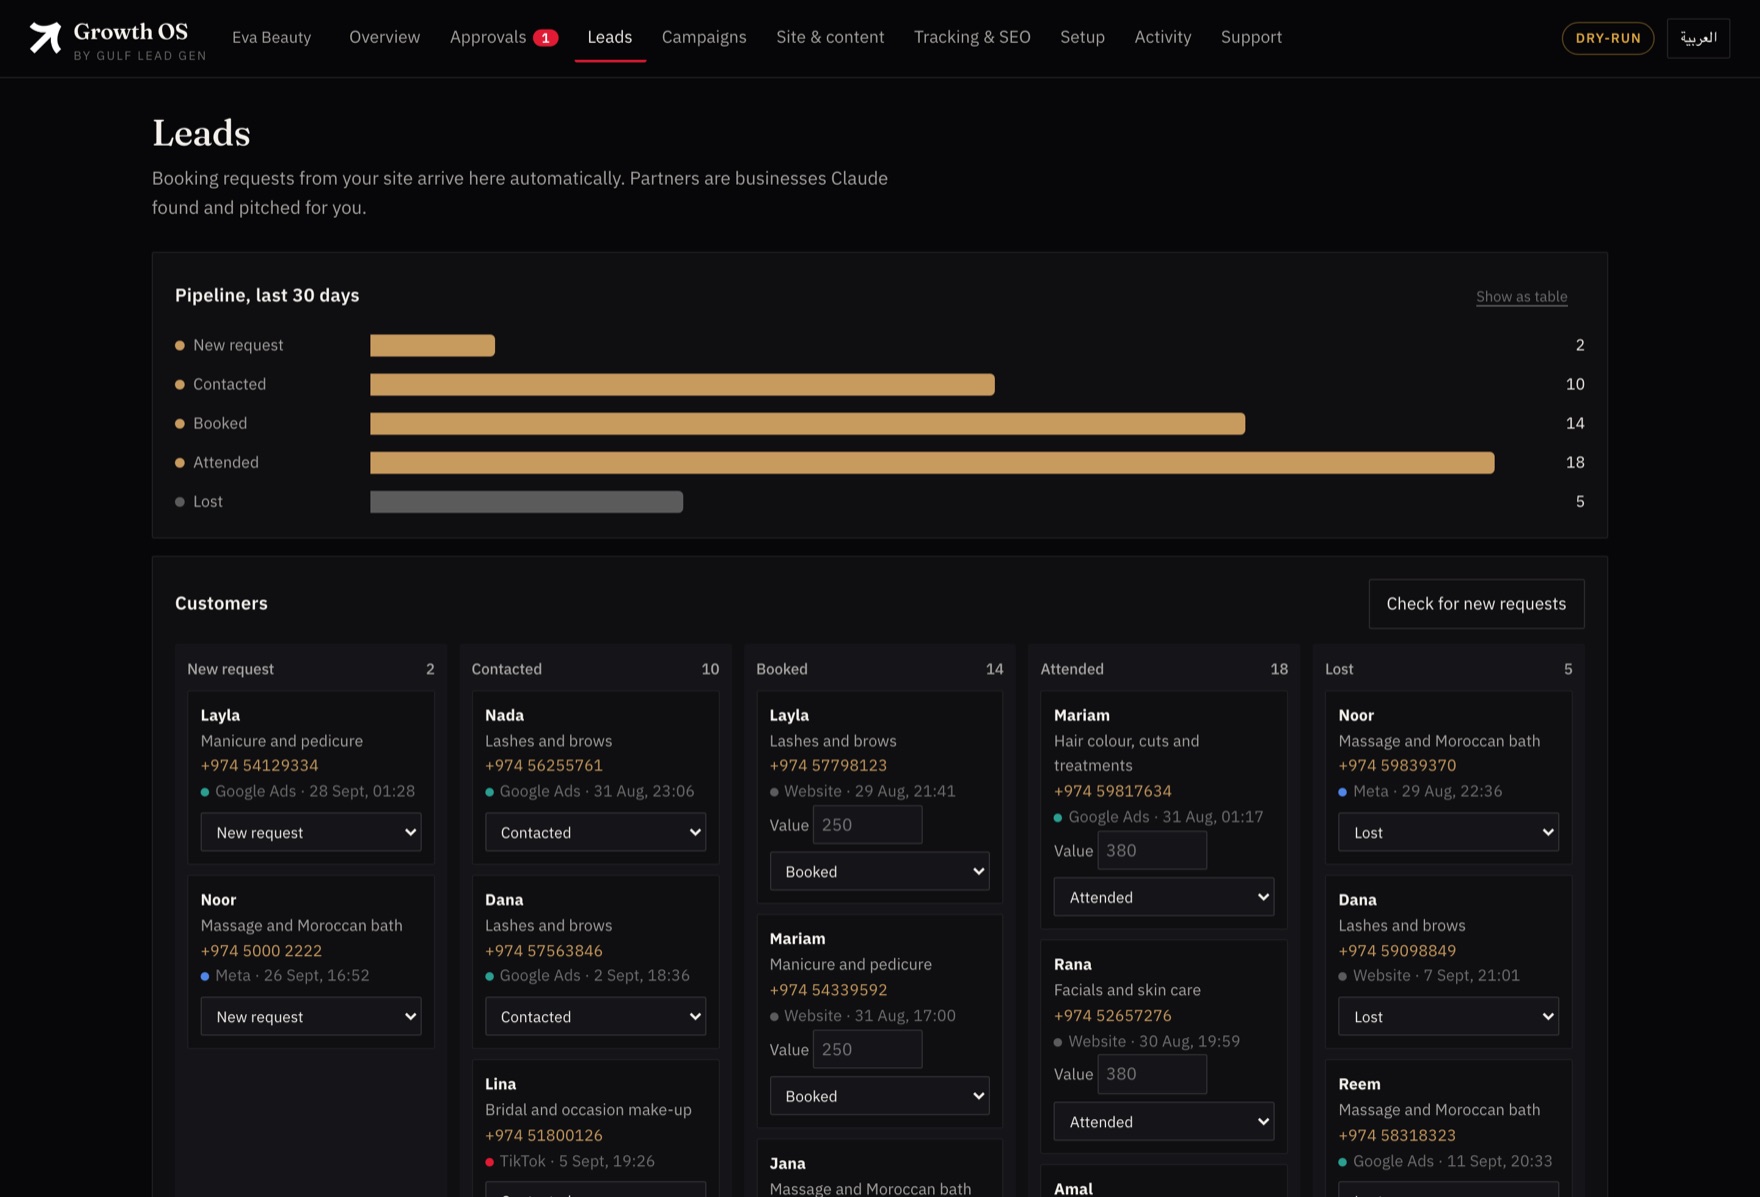This screenshot has width=1760, height=1197.
Task: Click the Value field on Rana's card
Action: 1152,1074
